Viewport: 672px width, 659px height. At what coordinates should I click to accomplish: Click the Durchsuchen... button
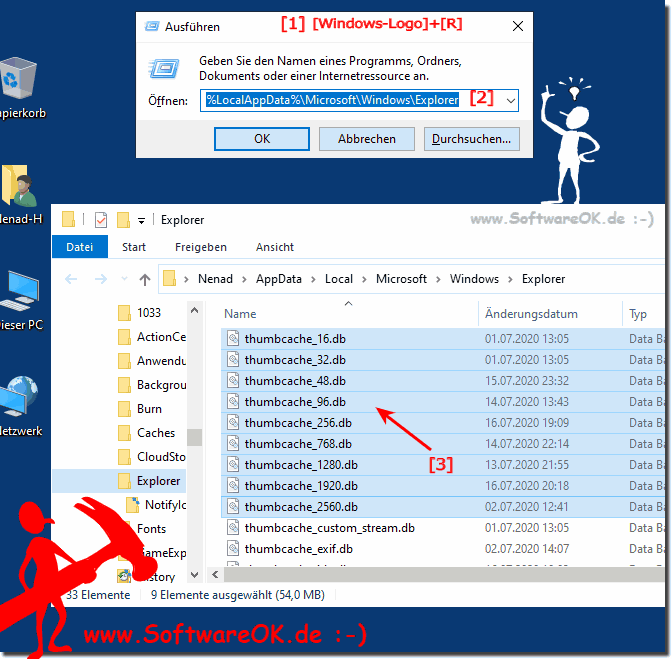471,139
